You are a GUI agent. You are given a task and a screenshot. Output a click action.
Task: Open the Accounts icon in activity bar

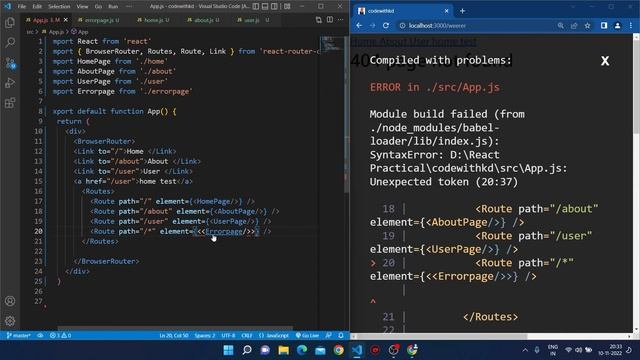point(10,301)
